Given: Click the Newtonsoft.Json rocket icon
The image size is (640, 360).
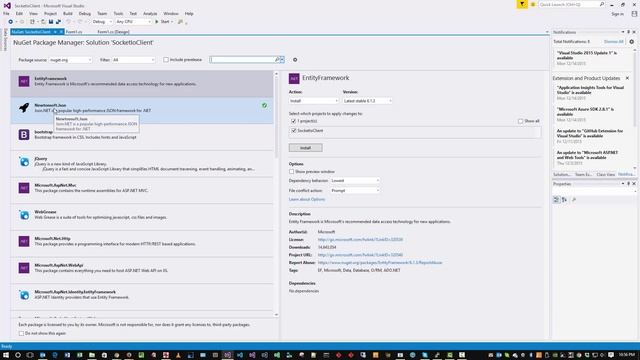Looking at the screenshot, I should point(24,108).
